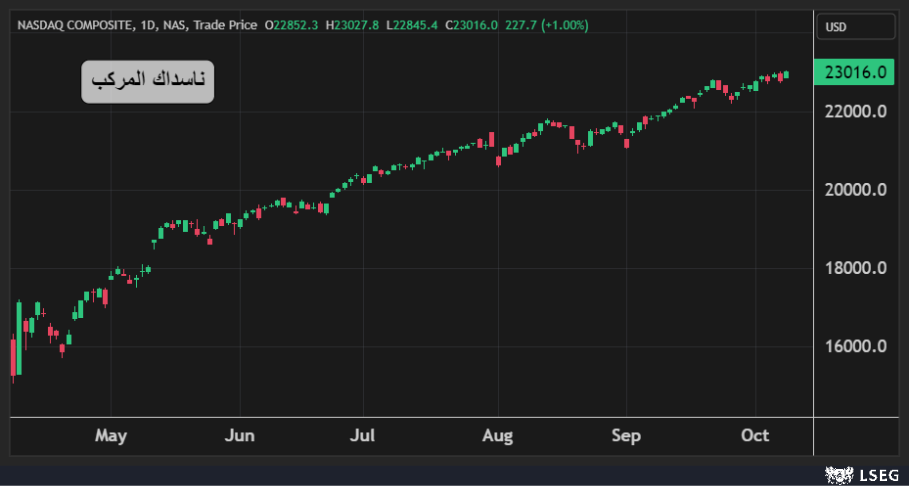Click the 22000.0 price axis label
This screenshot has width=909, height=486.
853,111
